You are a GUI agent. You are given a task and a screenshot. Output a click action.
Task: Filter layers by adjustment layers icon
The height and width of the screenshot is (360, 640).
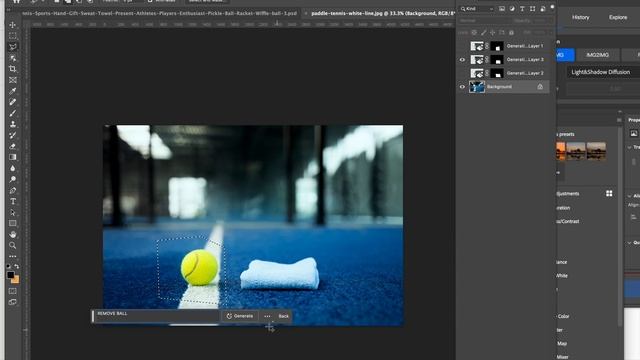pyautogui.click(x=512, y=9)
